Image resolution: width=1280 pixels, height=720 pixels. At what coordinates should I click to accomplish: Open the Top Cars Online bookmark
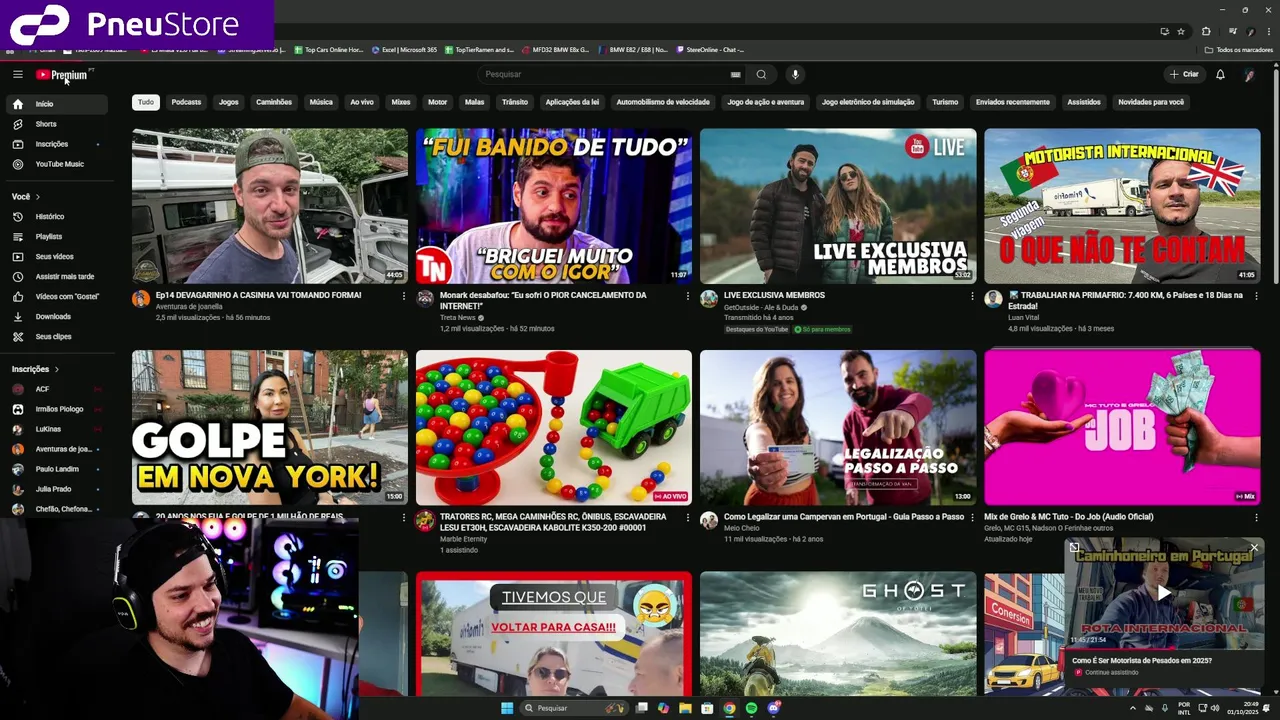tap(329, 50)
